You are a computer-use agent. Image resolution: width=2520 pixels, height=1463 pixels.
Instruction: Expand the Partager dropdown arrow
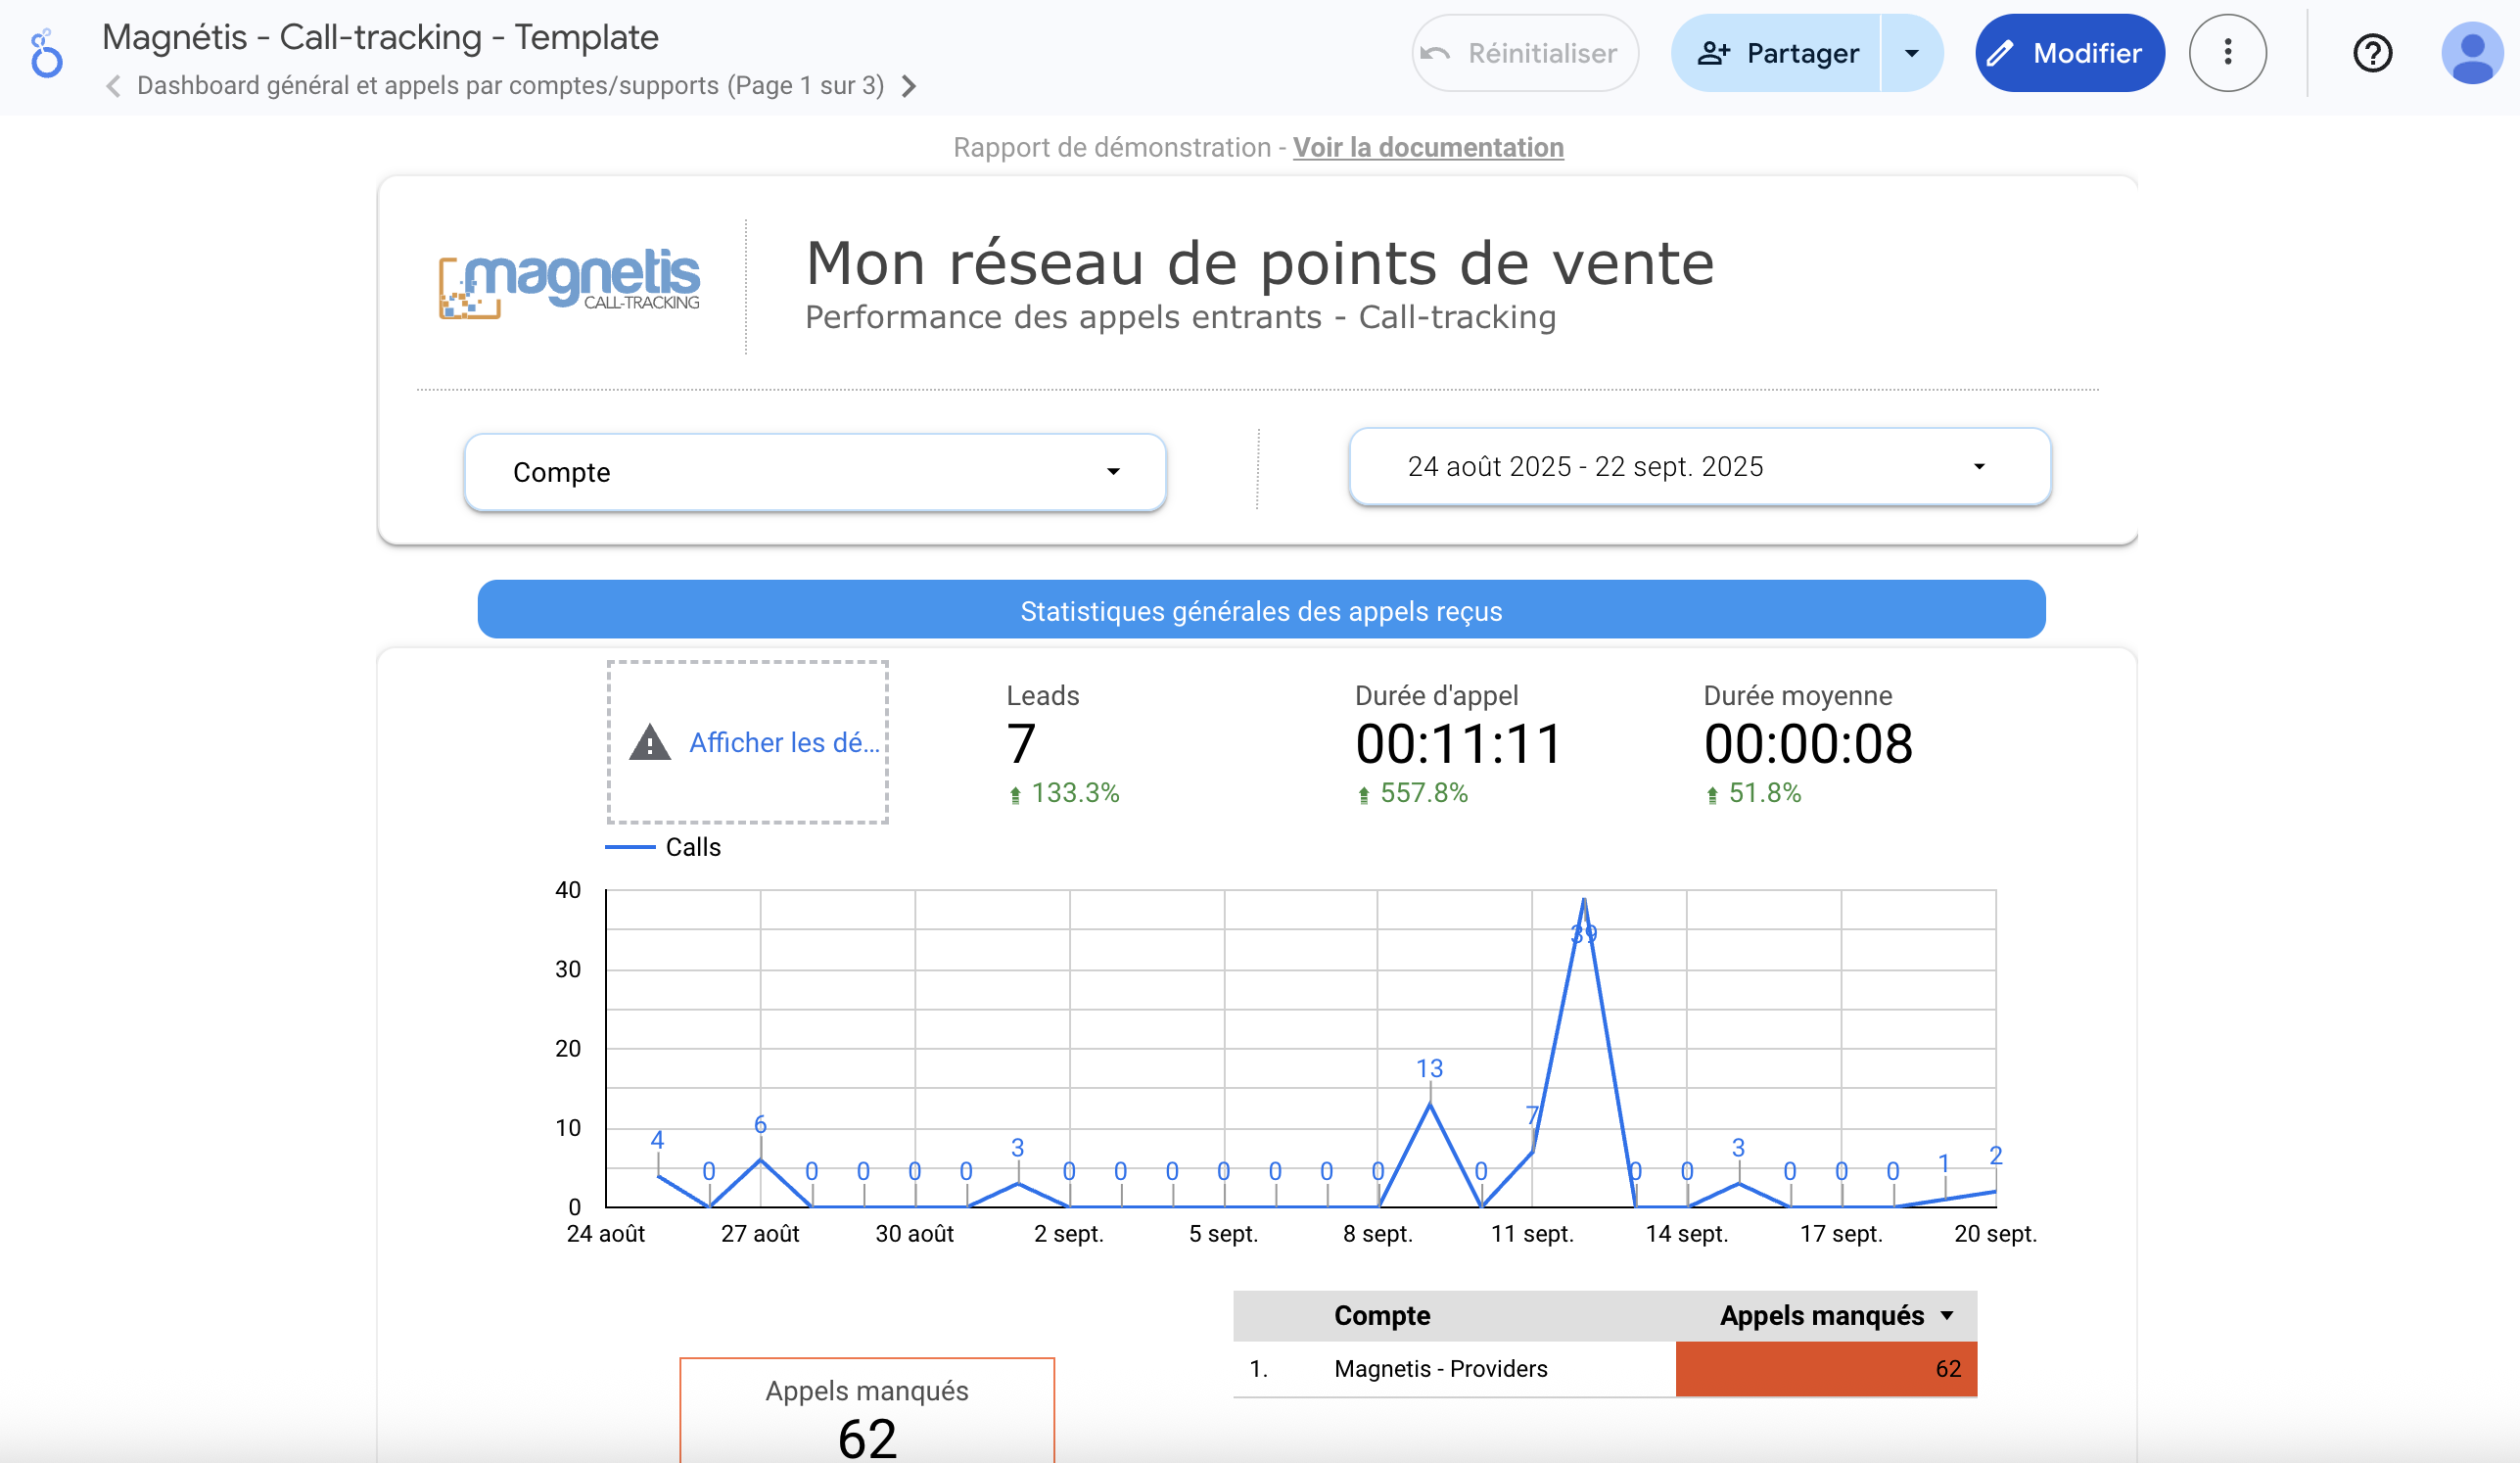coord(1911,53)
